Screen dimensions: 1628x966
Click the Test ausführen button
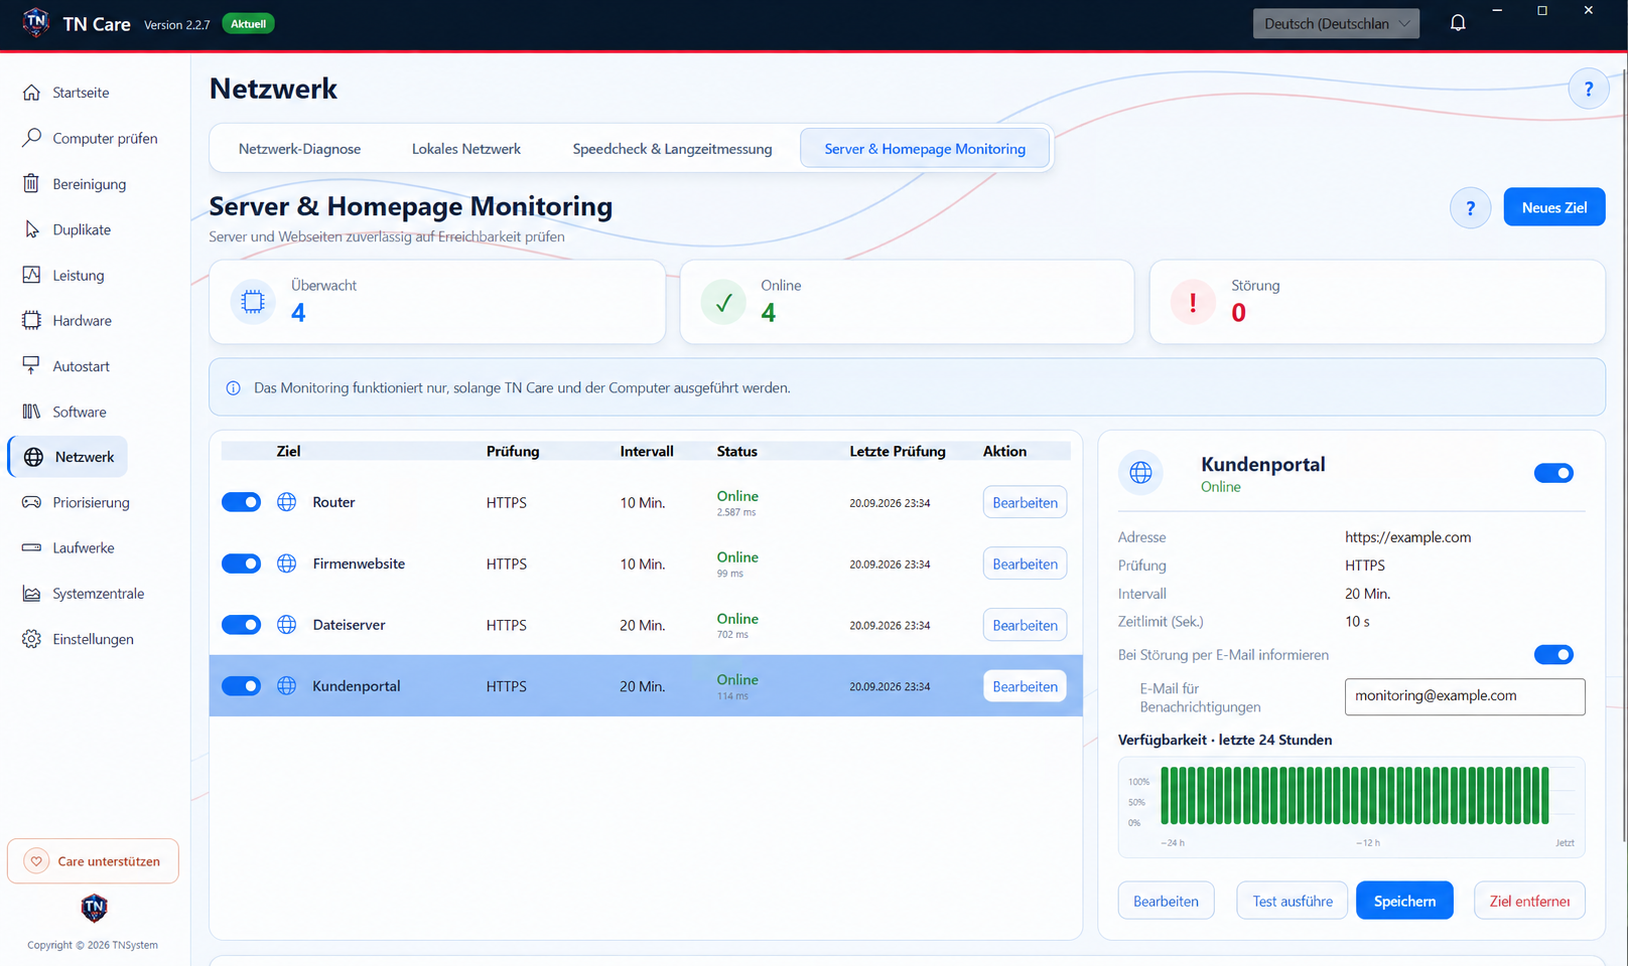pos(1292,901)
